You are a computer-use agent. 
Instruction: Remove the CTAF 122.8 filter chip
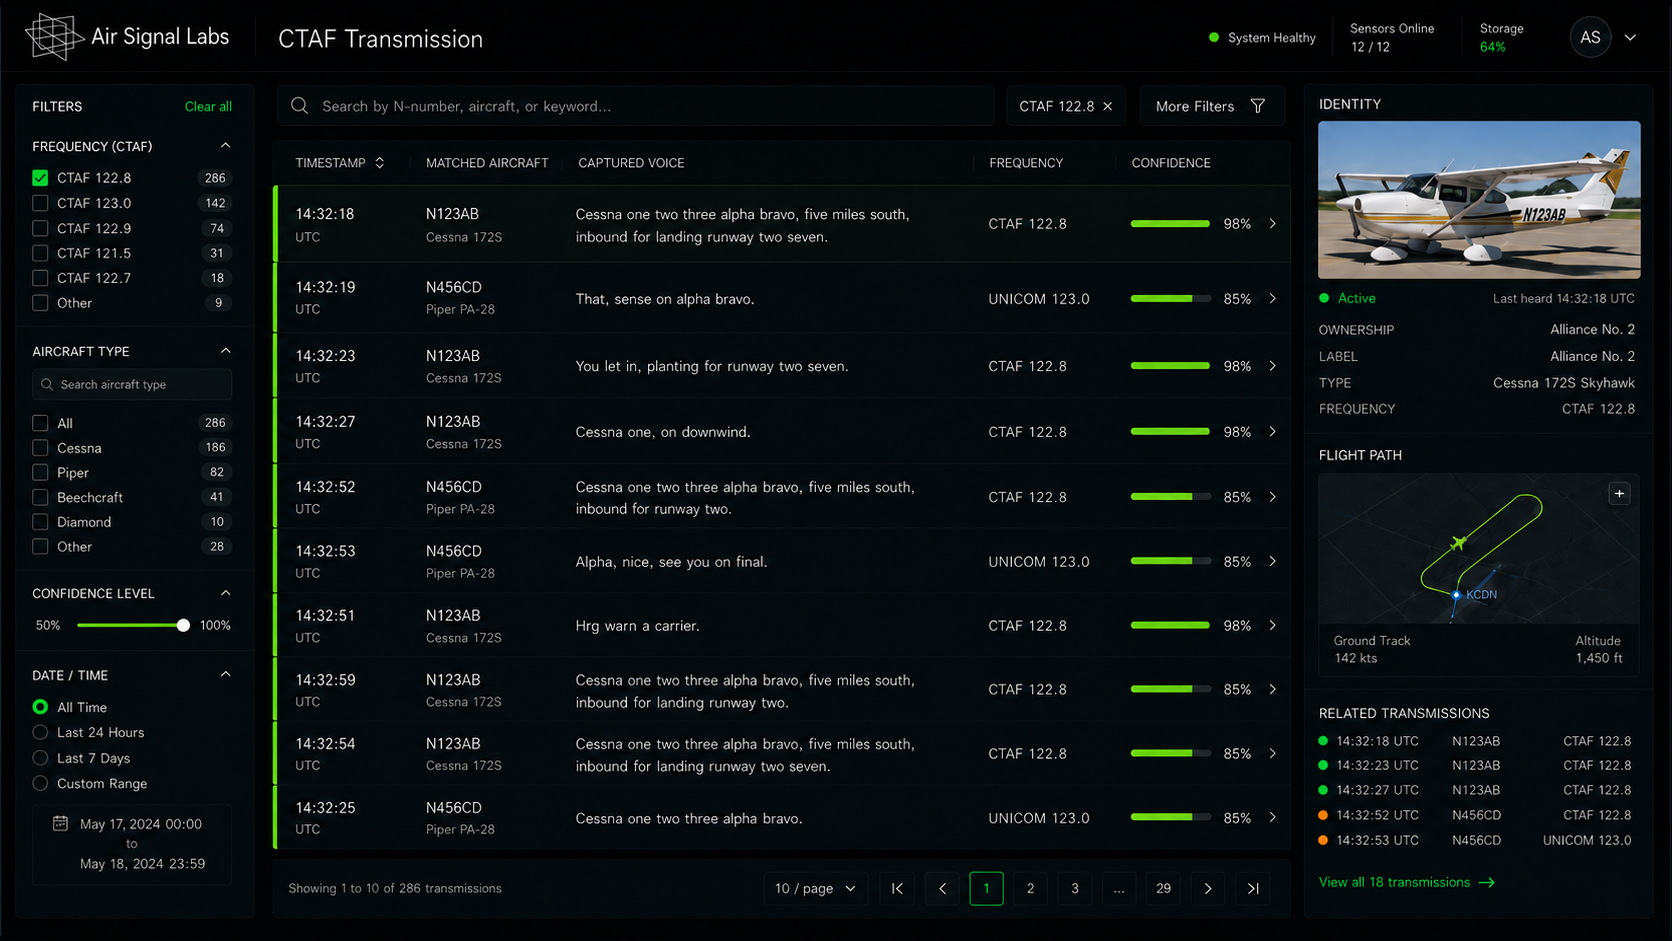click(x=1107, y=106)
